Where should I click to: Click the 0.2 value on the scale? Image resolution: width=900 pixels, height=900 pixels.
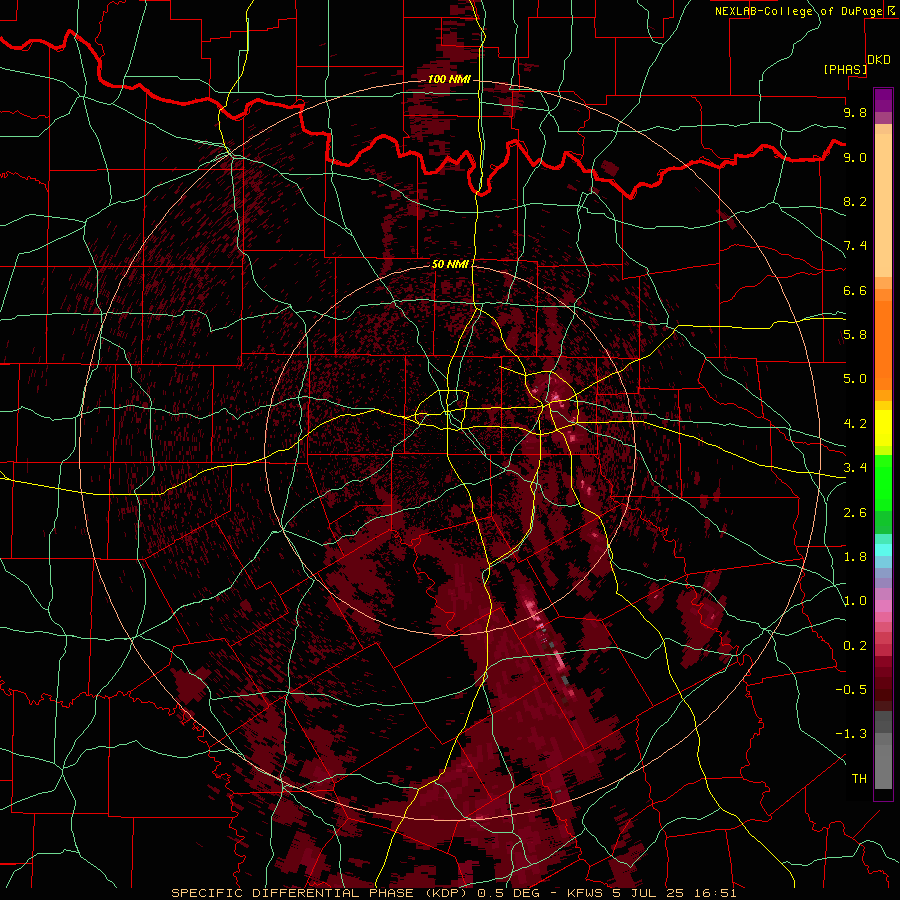855,646
